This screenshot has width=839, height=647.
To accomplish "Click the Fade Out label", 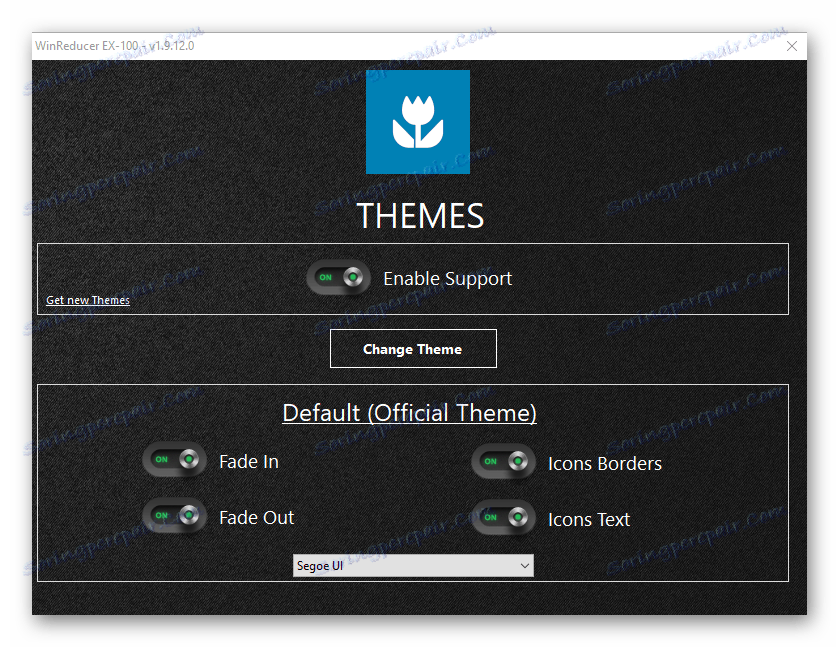I will click(x=257, y=517).
